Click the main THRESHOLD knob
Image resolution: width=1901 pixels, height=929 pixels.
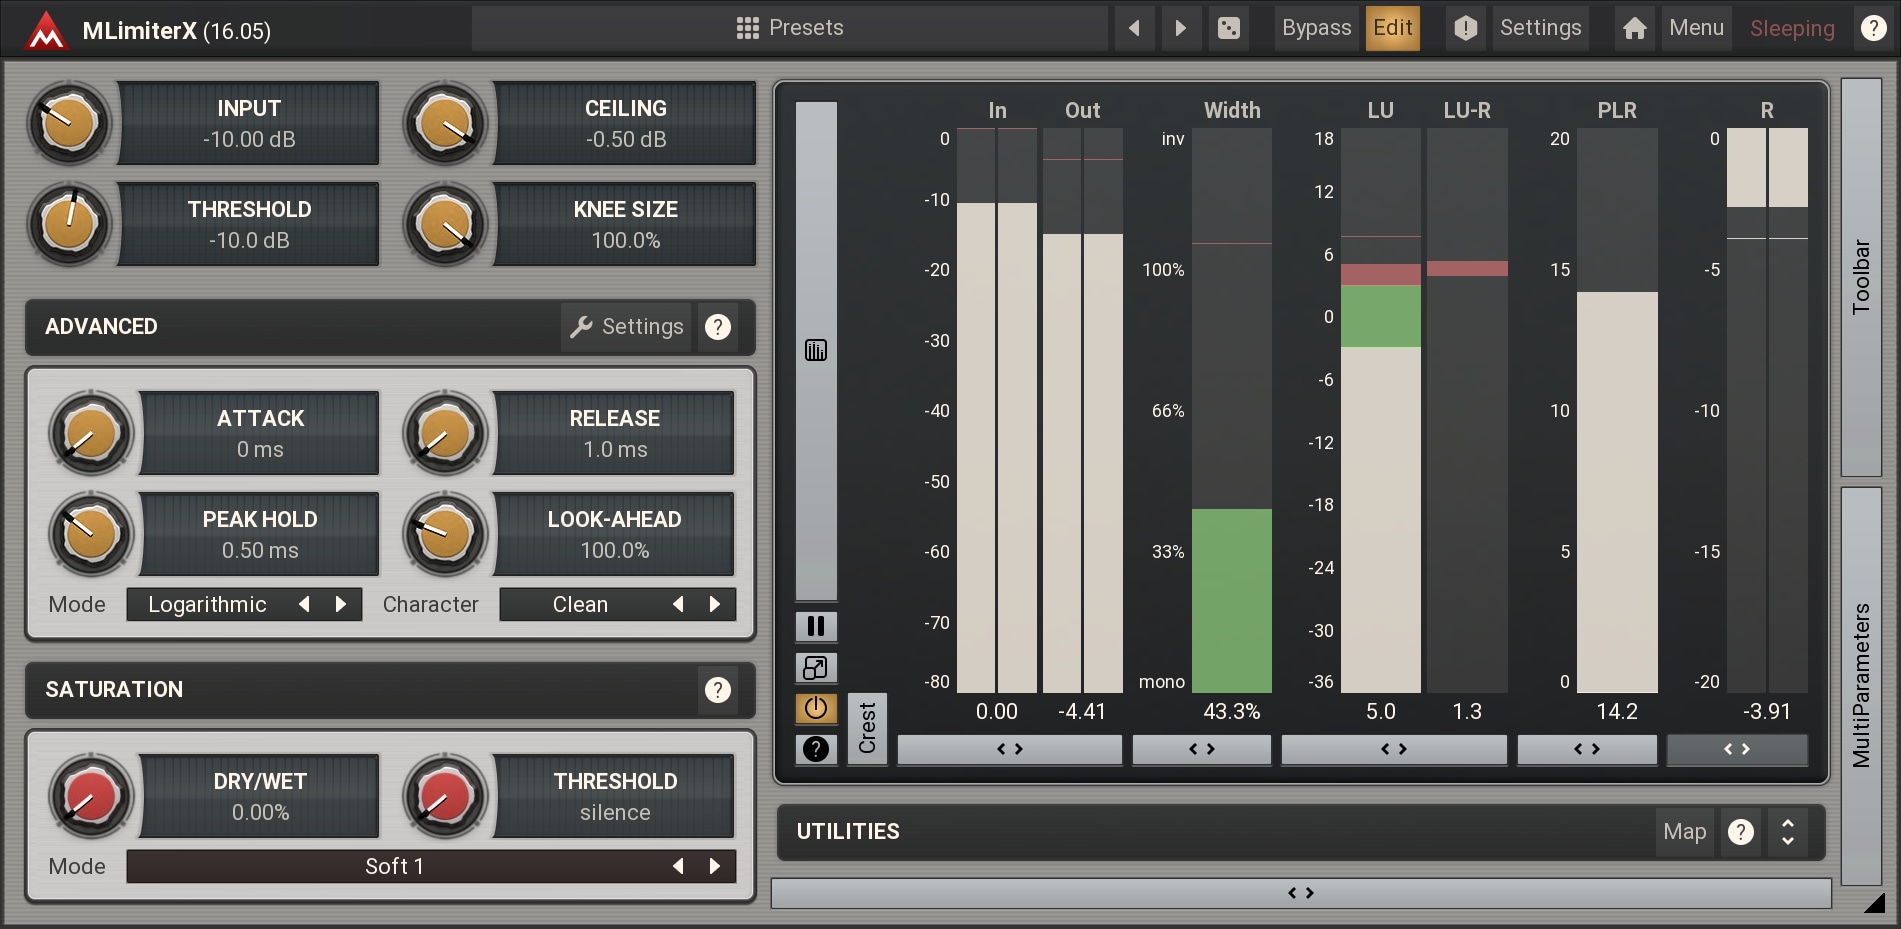(x=69, y=223)
